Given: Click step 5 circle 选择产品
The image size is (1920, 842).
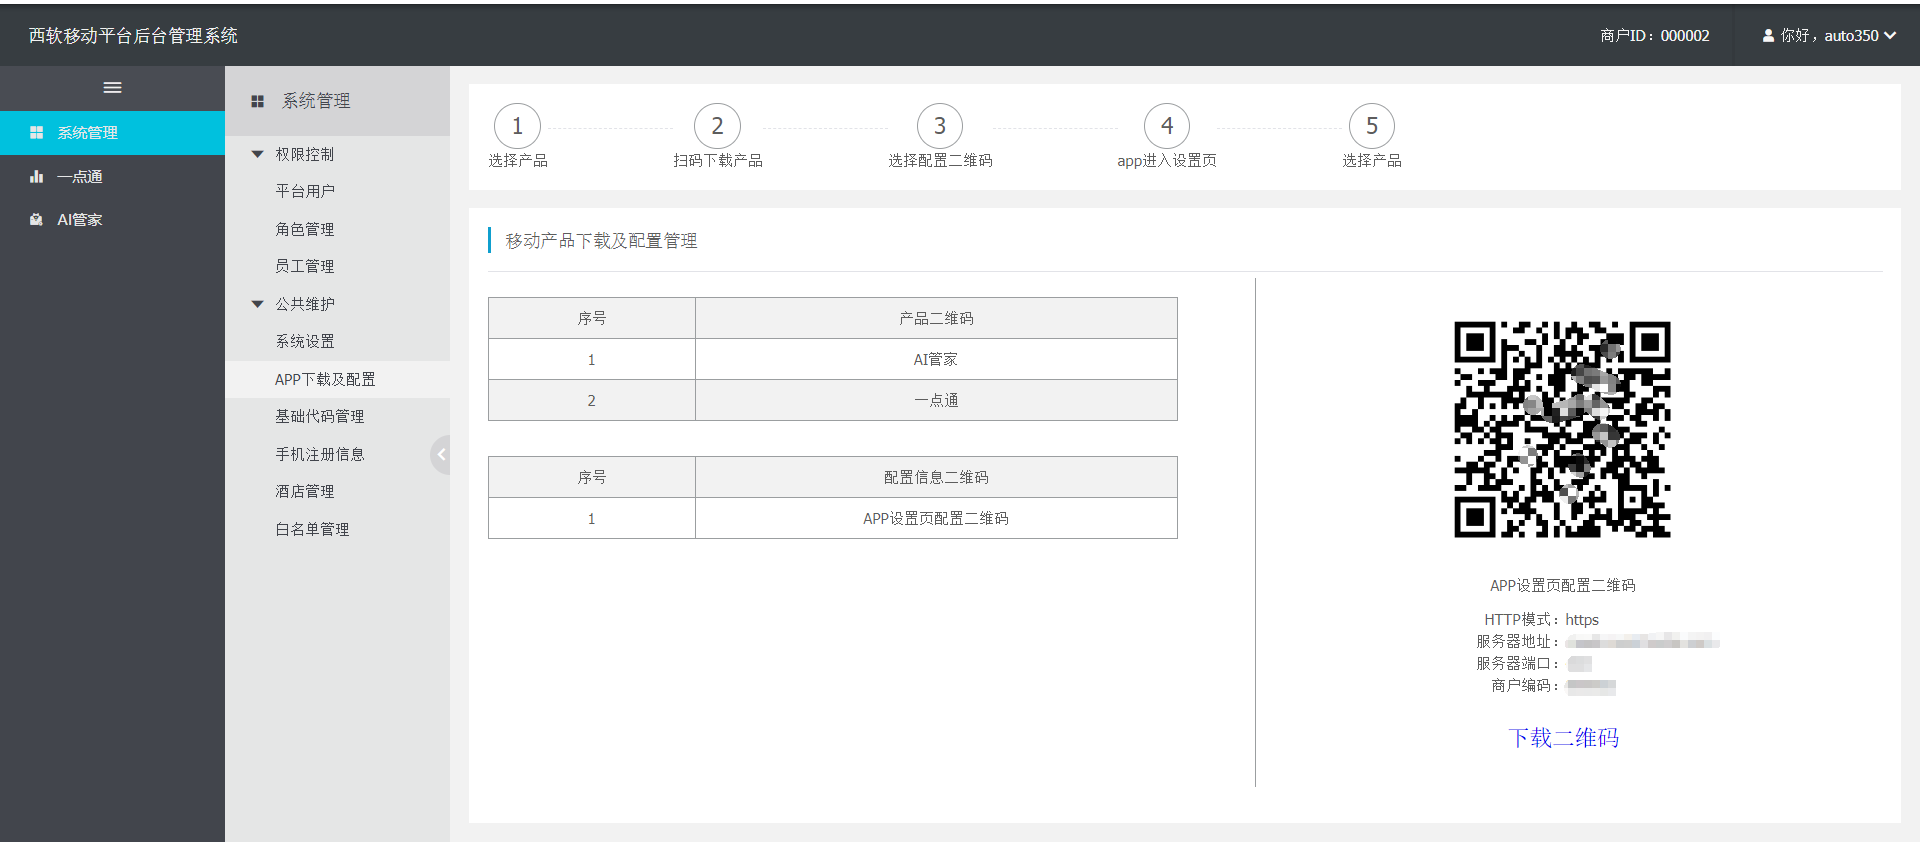Looking at the screenshot, I should click(1372, 126).
